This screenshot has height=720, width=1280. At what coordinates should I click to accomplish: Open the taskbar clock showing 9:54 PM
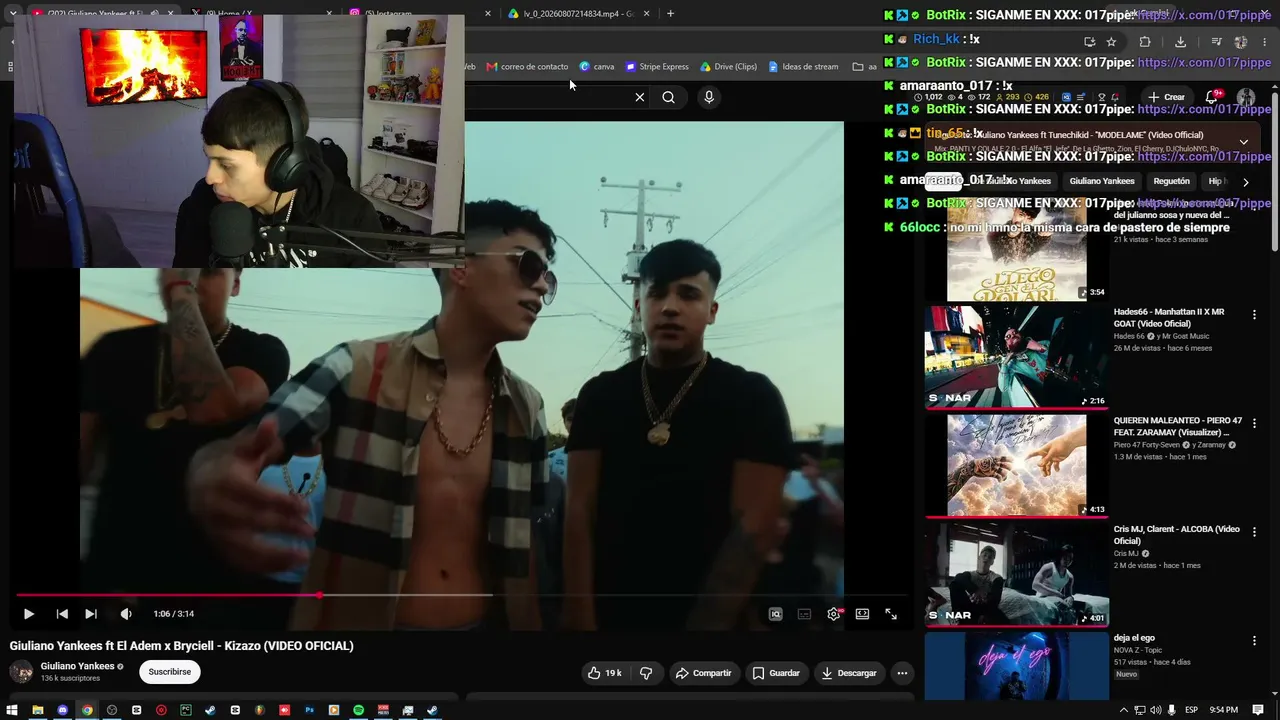coord(1224,710)
